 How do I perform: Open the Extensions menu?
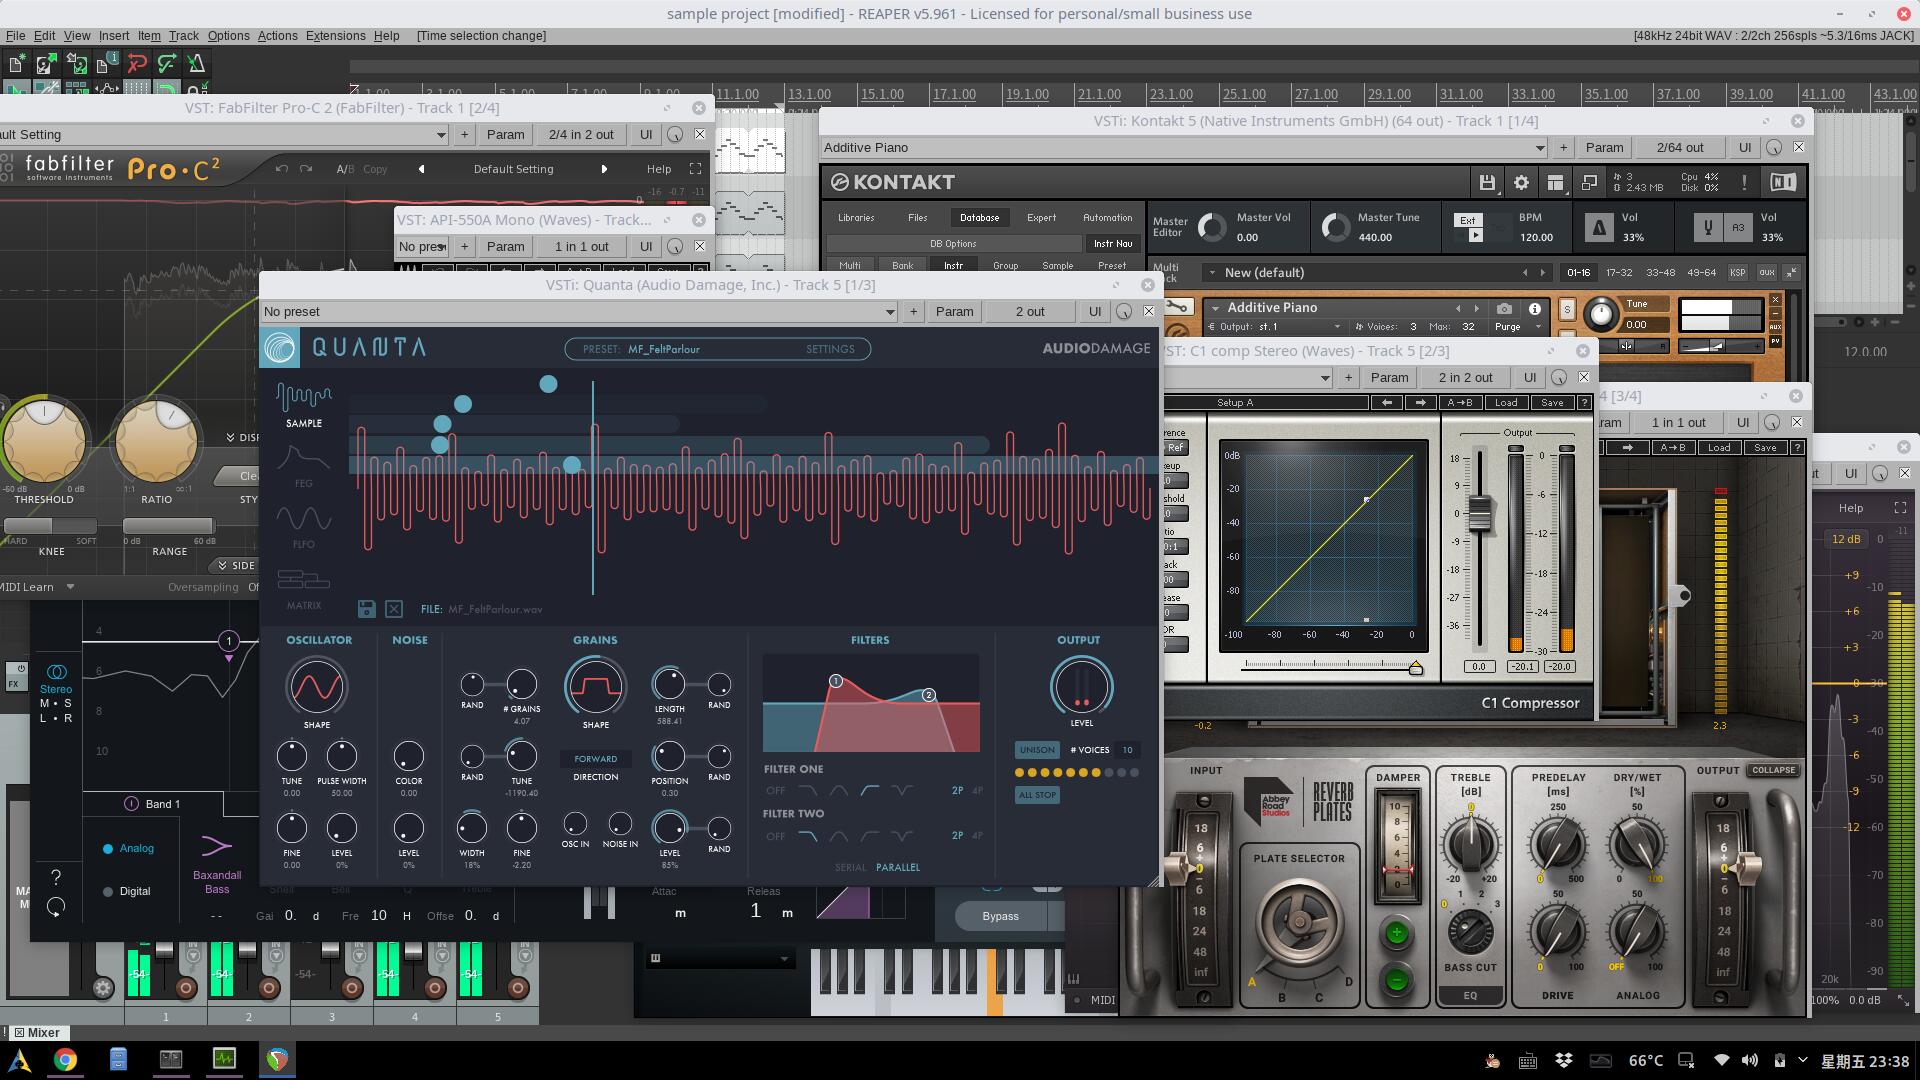[x=335, y=36]
